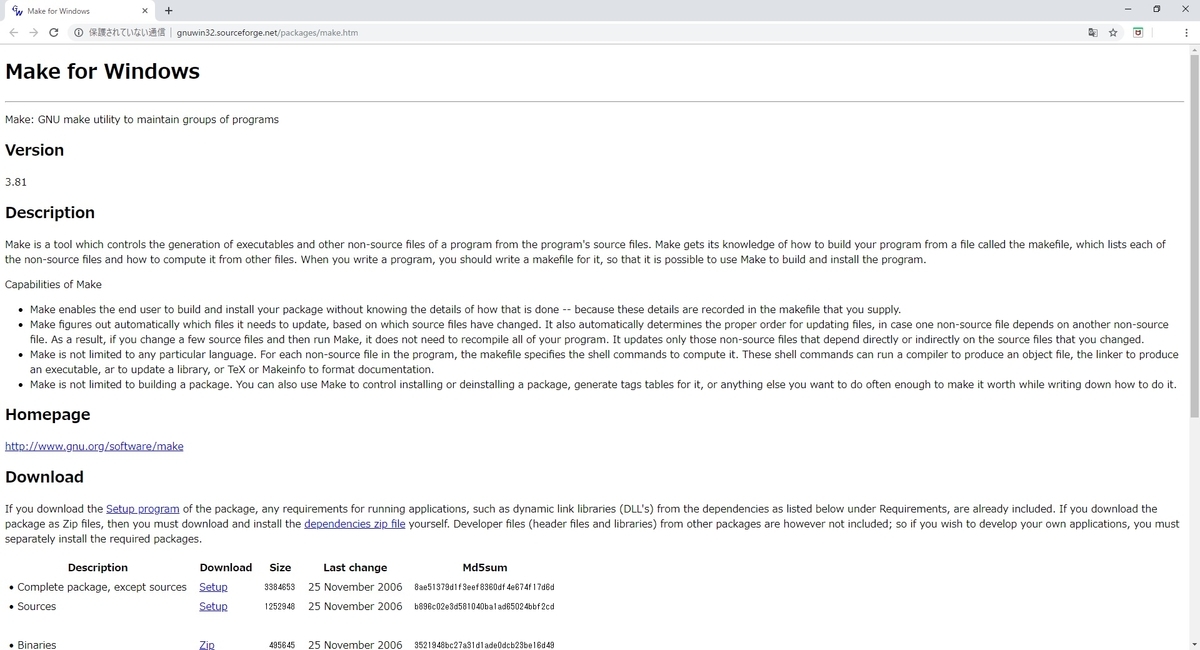
Task: Open the browser extension icon
Action: 1138,32
